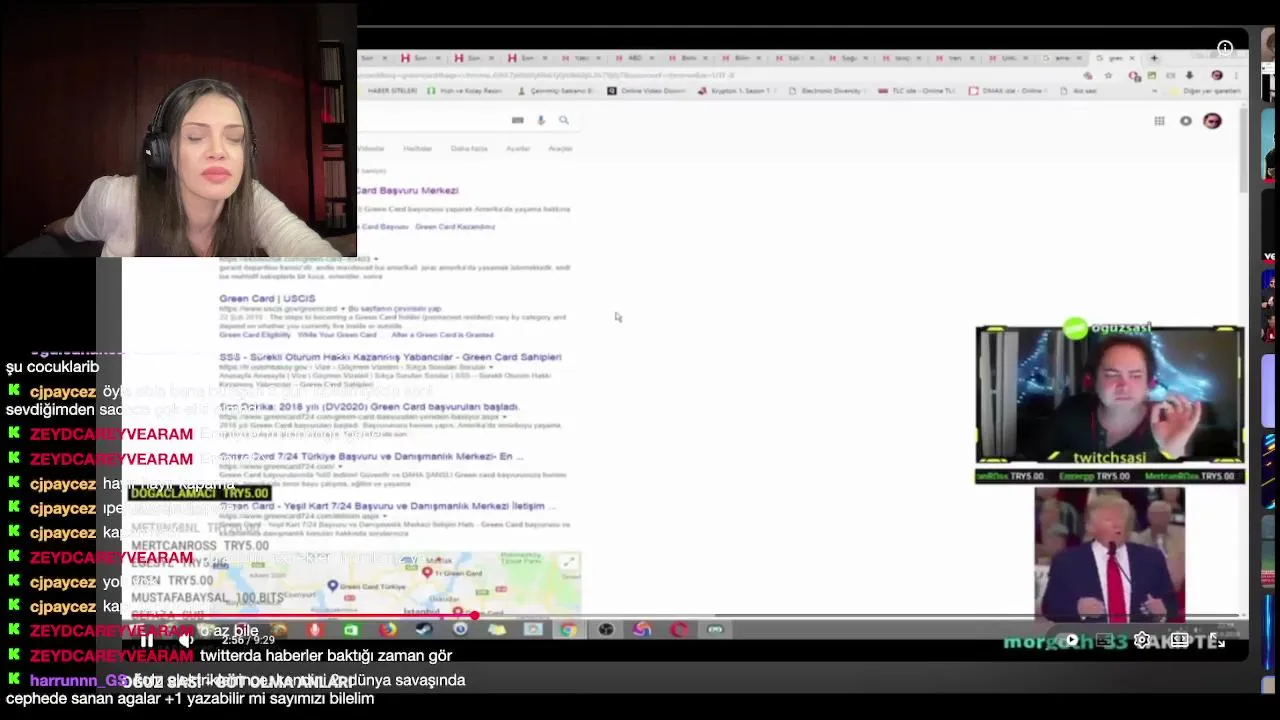Open Google notifications icon
The height and width of the screenshot is (720, 1280).
[1186, 121]
